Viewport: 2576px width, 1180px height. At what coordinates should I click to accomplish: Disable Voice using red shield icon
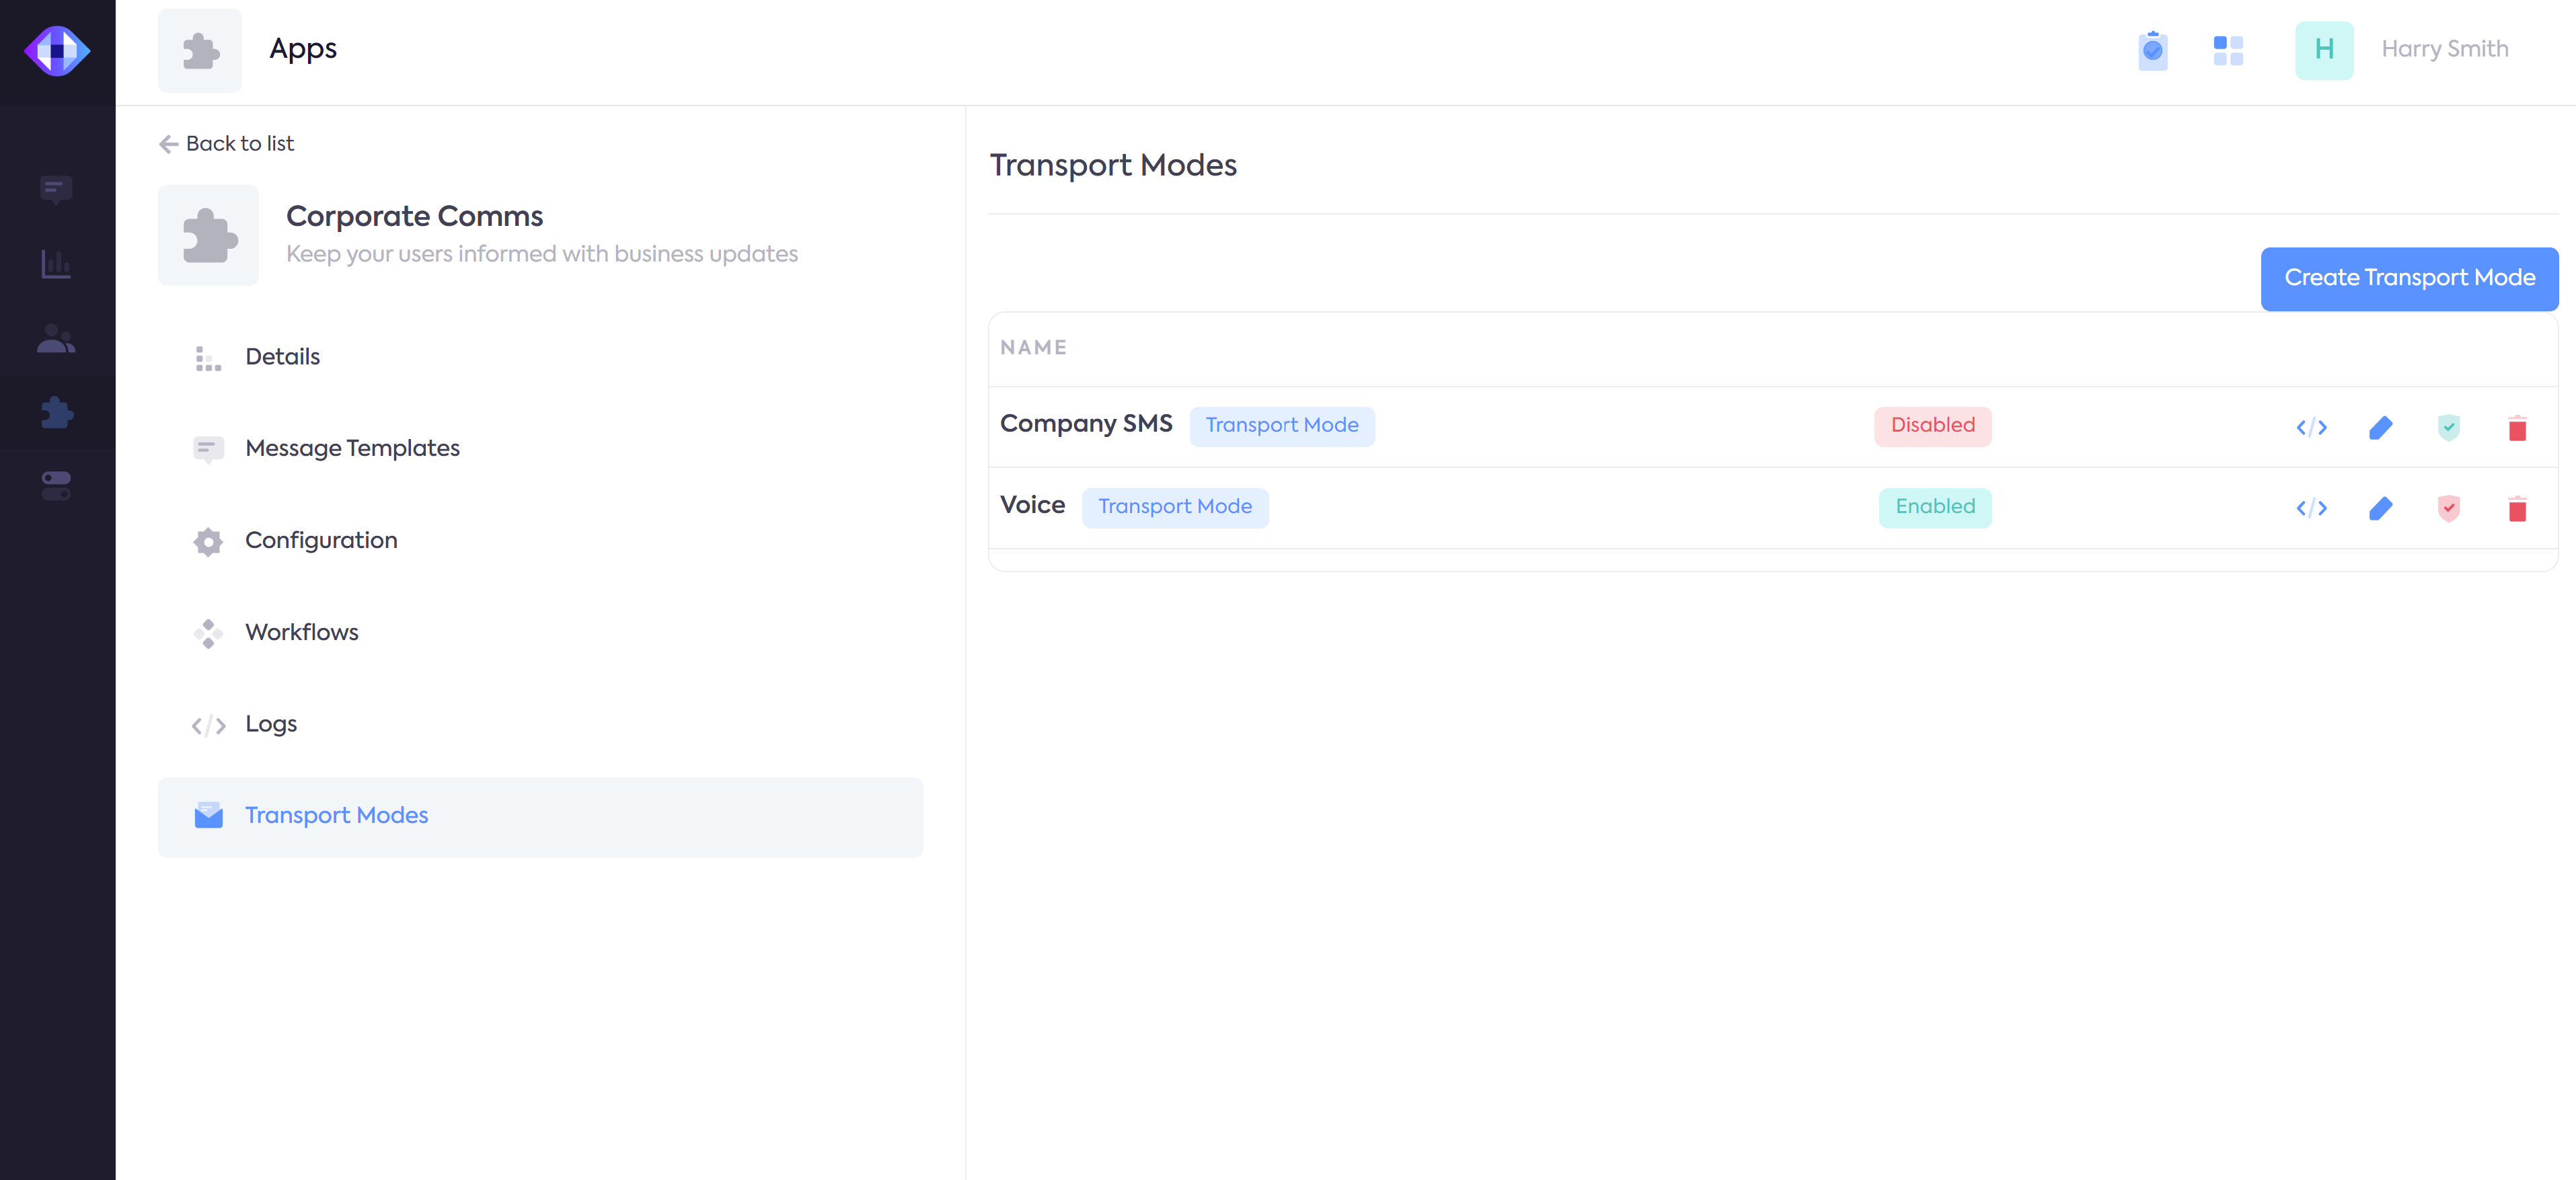pos(2448,509)
